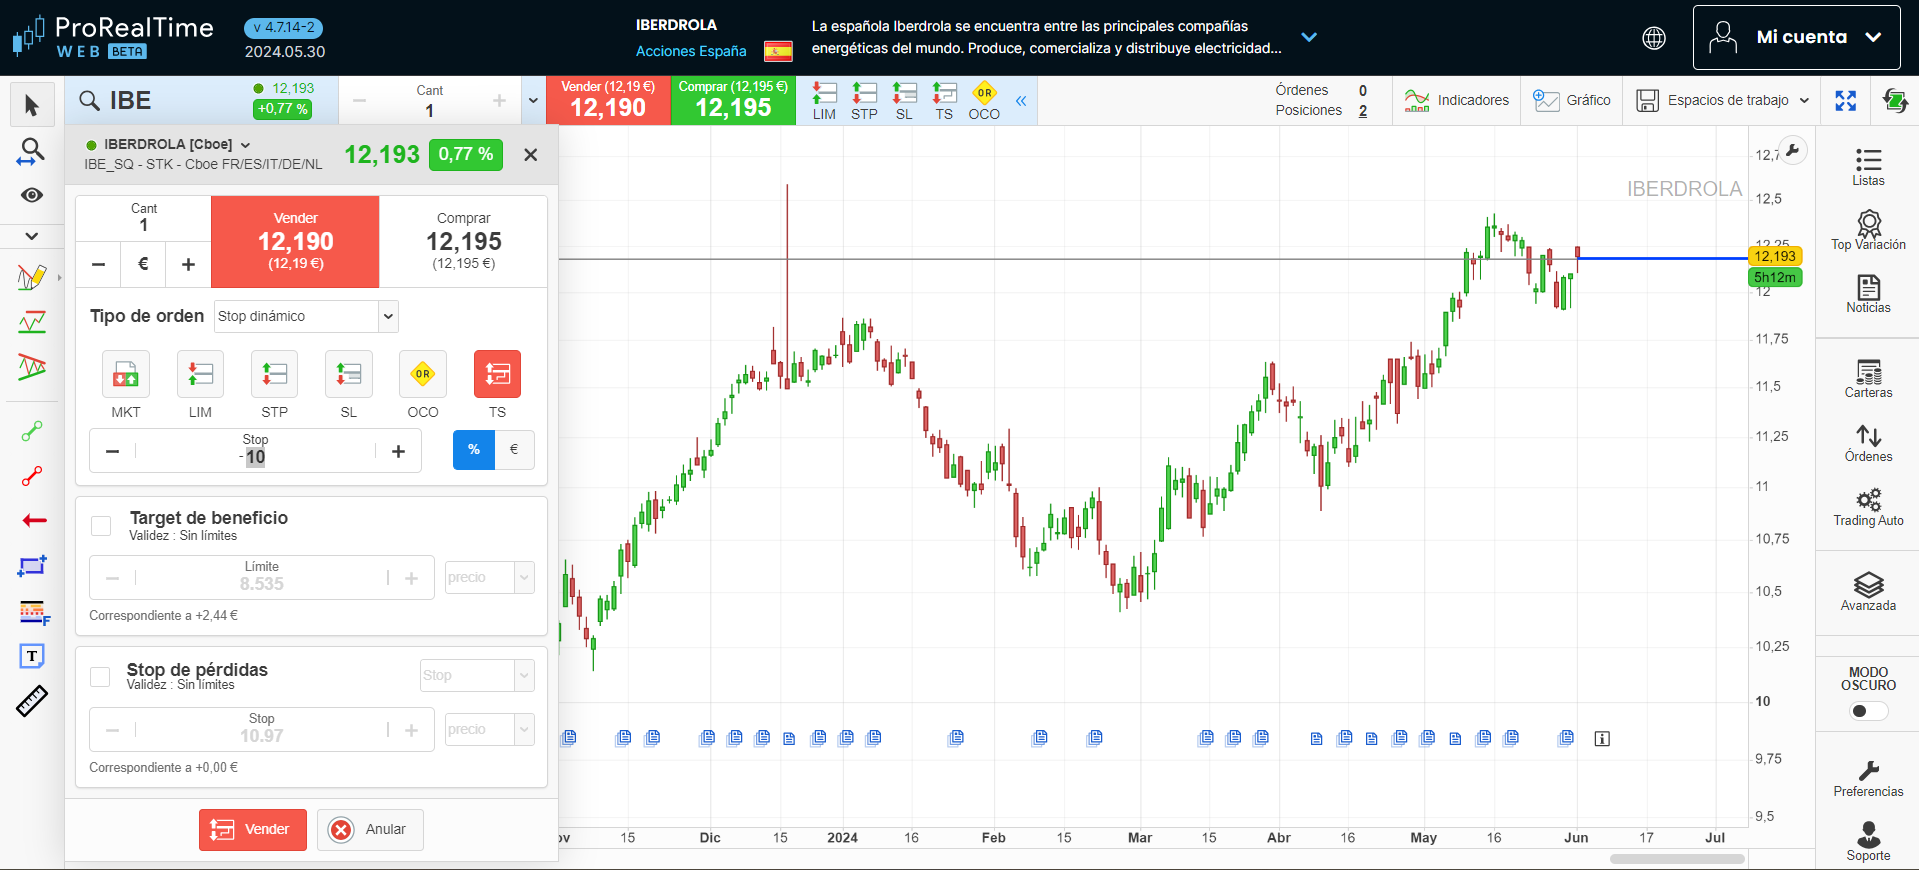Switch stop distance unit to percent
The image size is (1919, 870).
pyautogui.click(x=474, y=450)
